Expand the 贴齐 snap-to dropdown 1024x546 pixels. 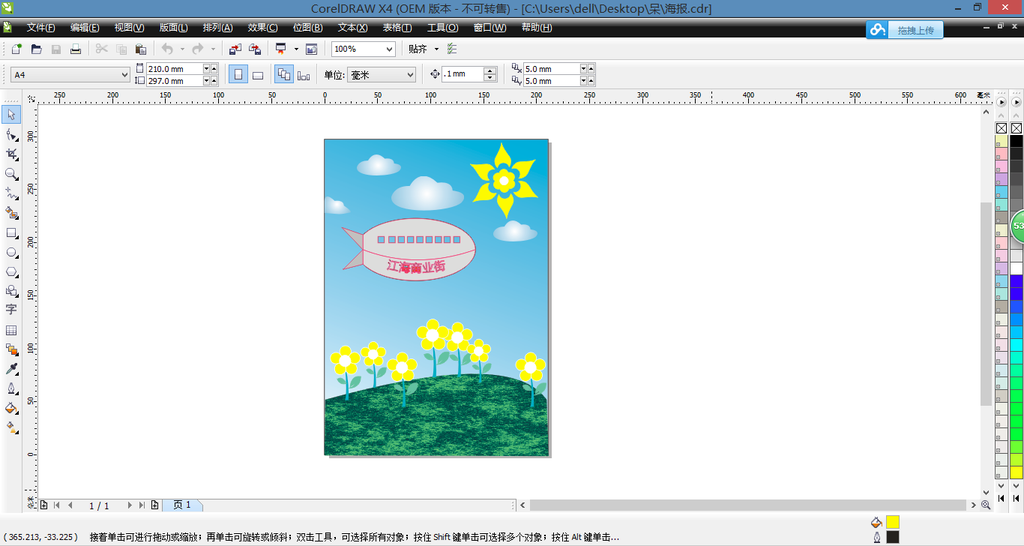437,49
